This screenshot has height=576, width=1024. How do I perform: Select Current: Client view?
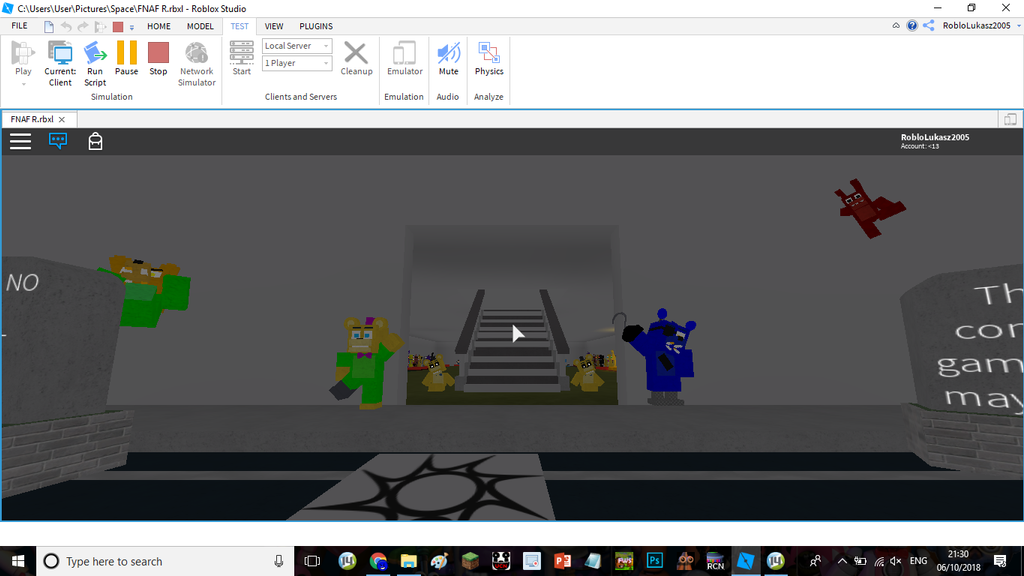click(x=60, y=64)
